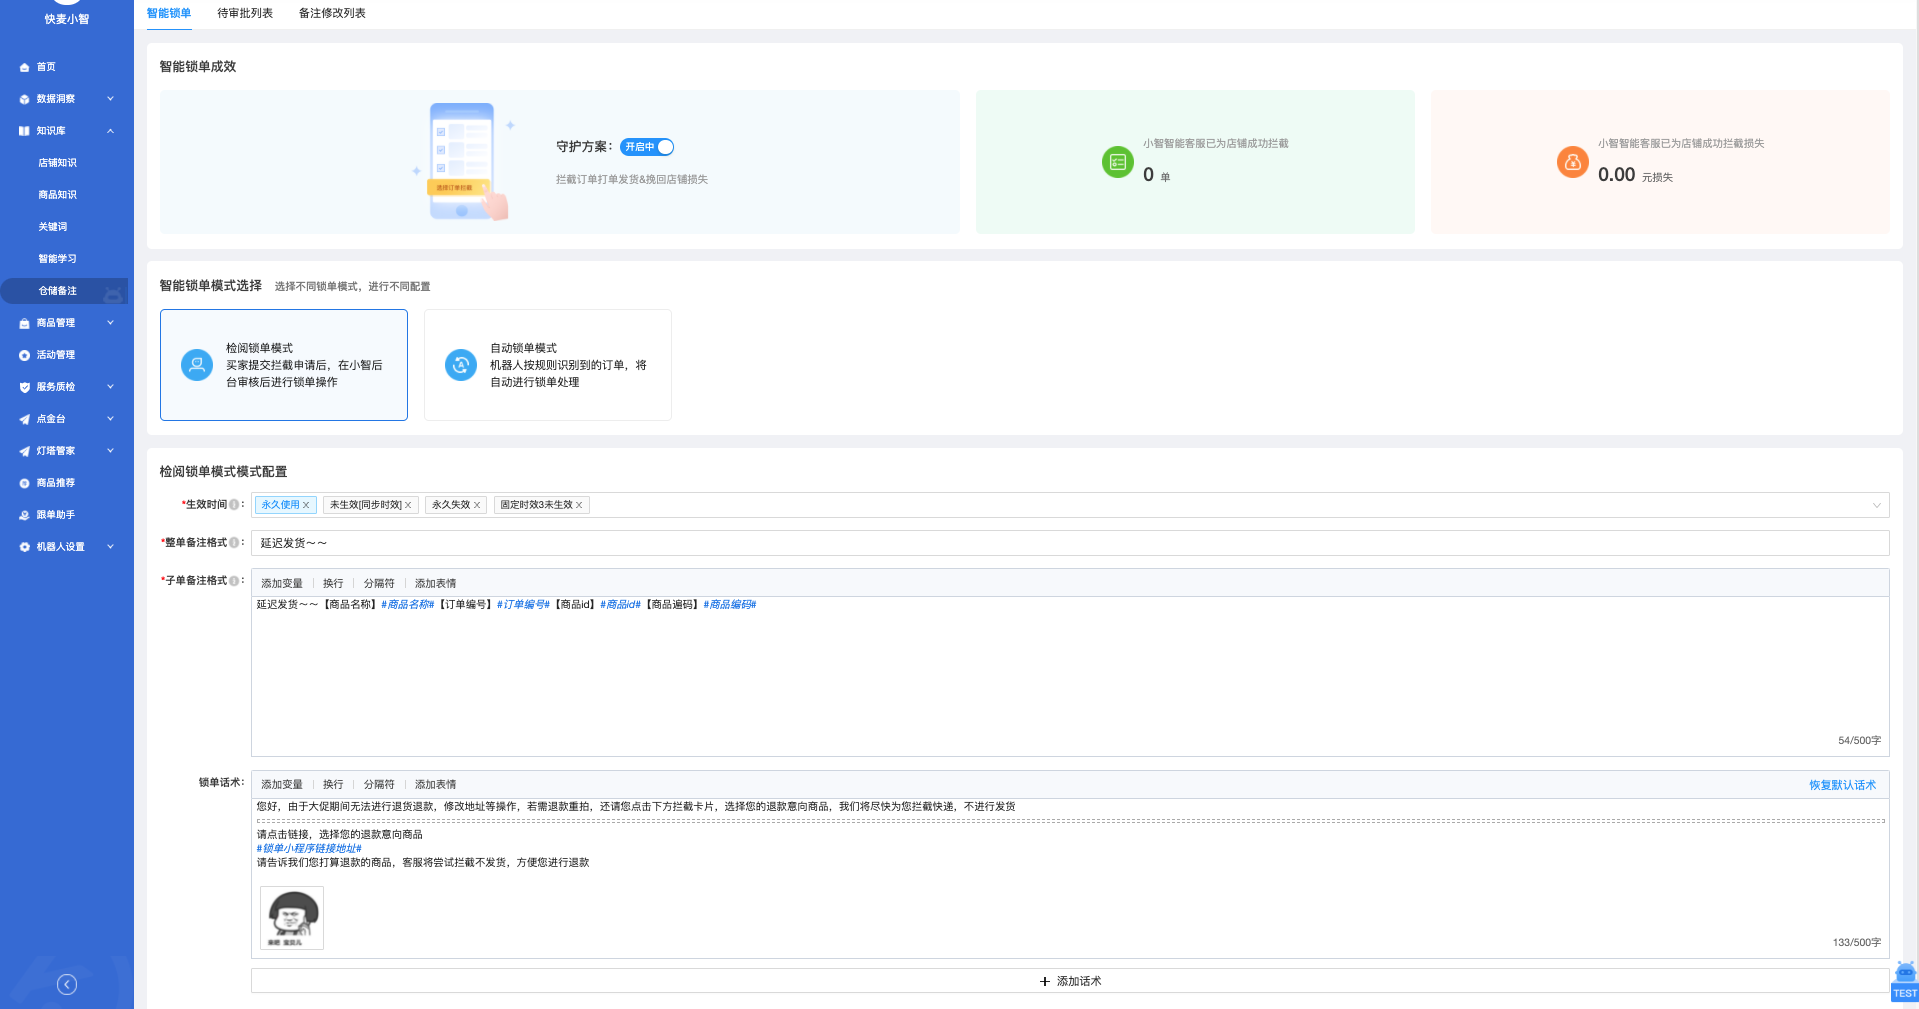Click the 商品管理 bag icon
This screenshot has height=1009, width=1919.
24,323
